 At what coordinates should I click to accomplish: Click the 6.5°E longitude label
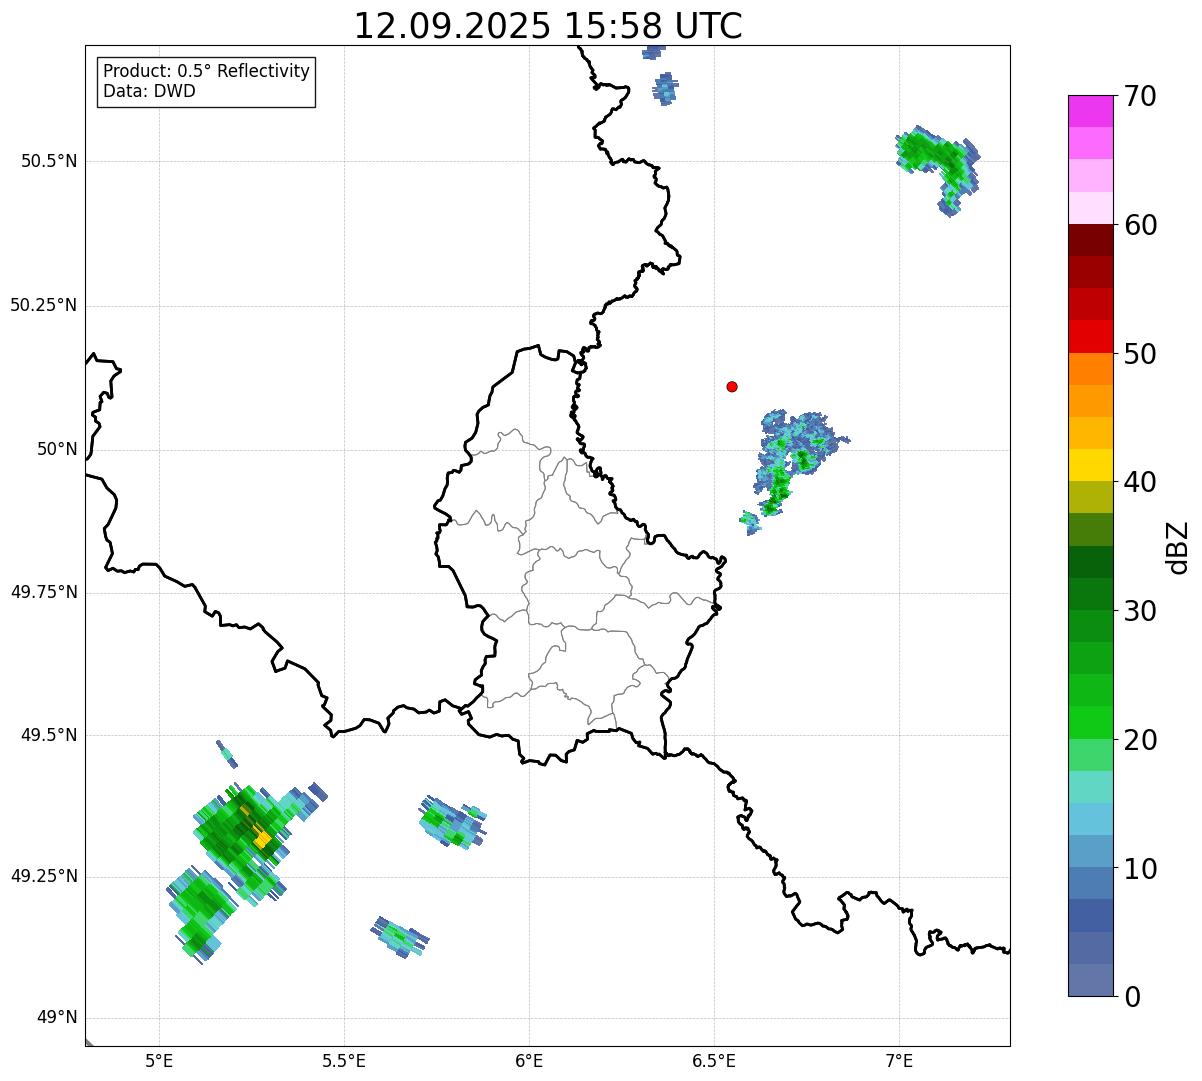714,1061
